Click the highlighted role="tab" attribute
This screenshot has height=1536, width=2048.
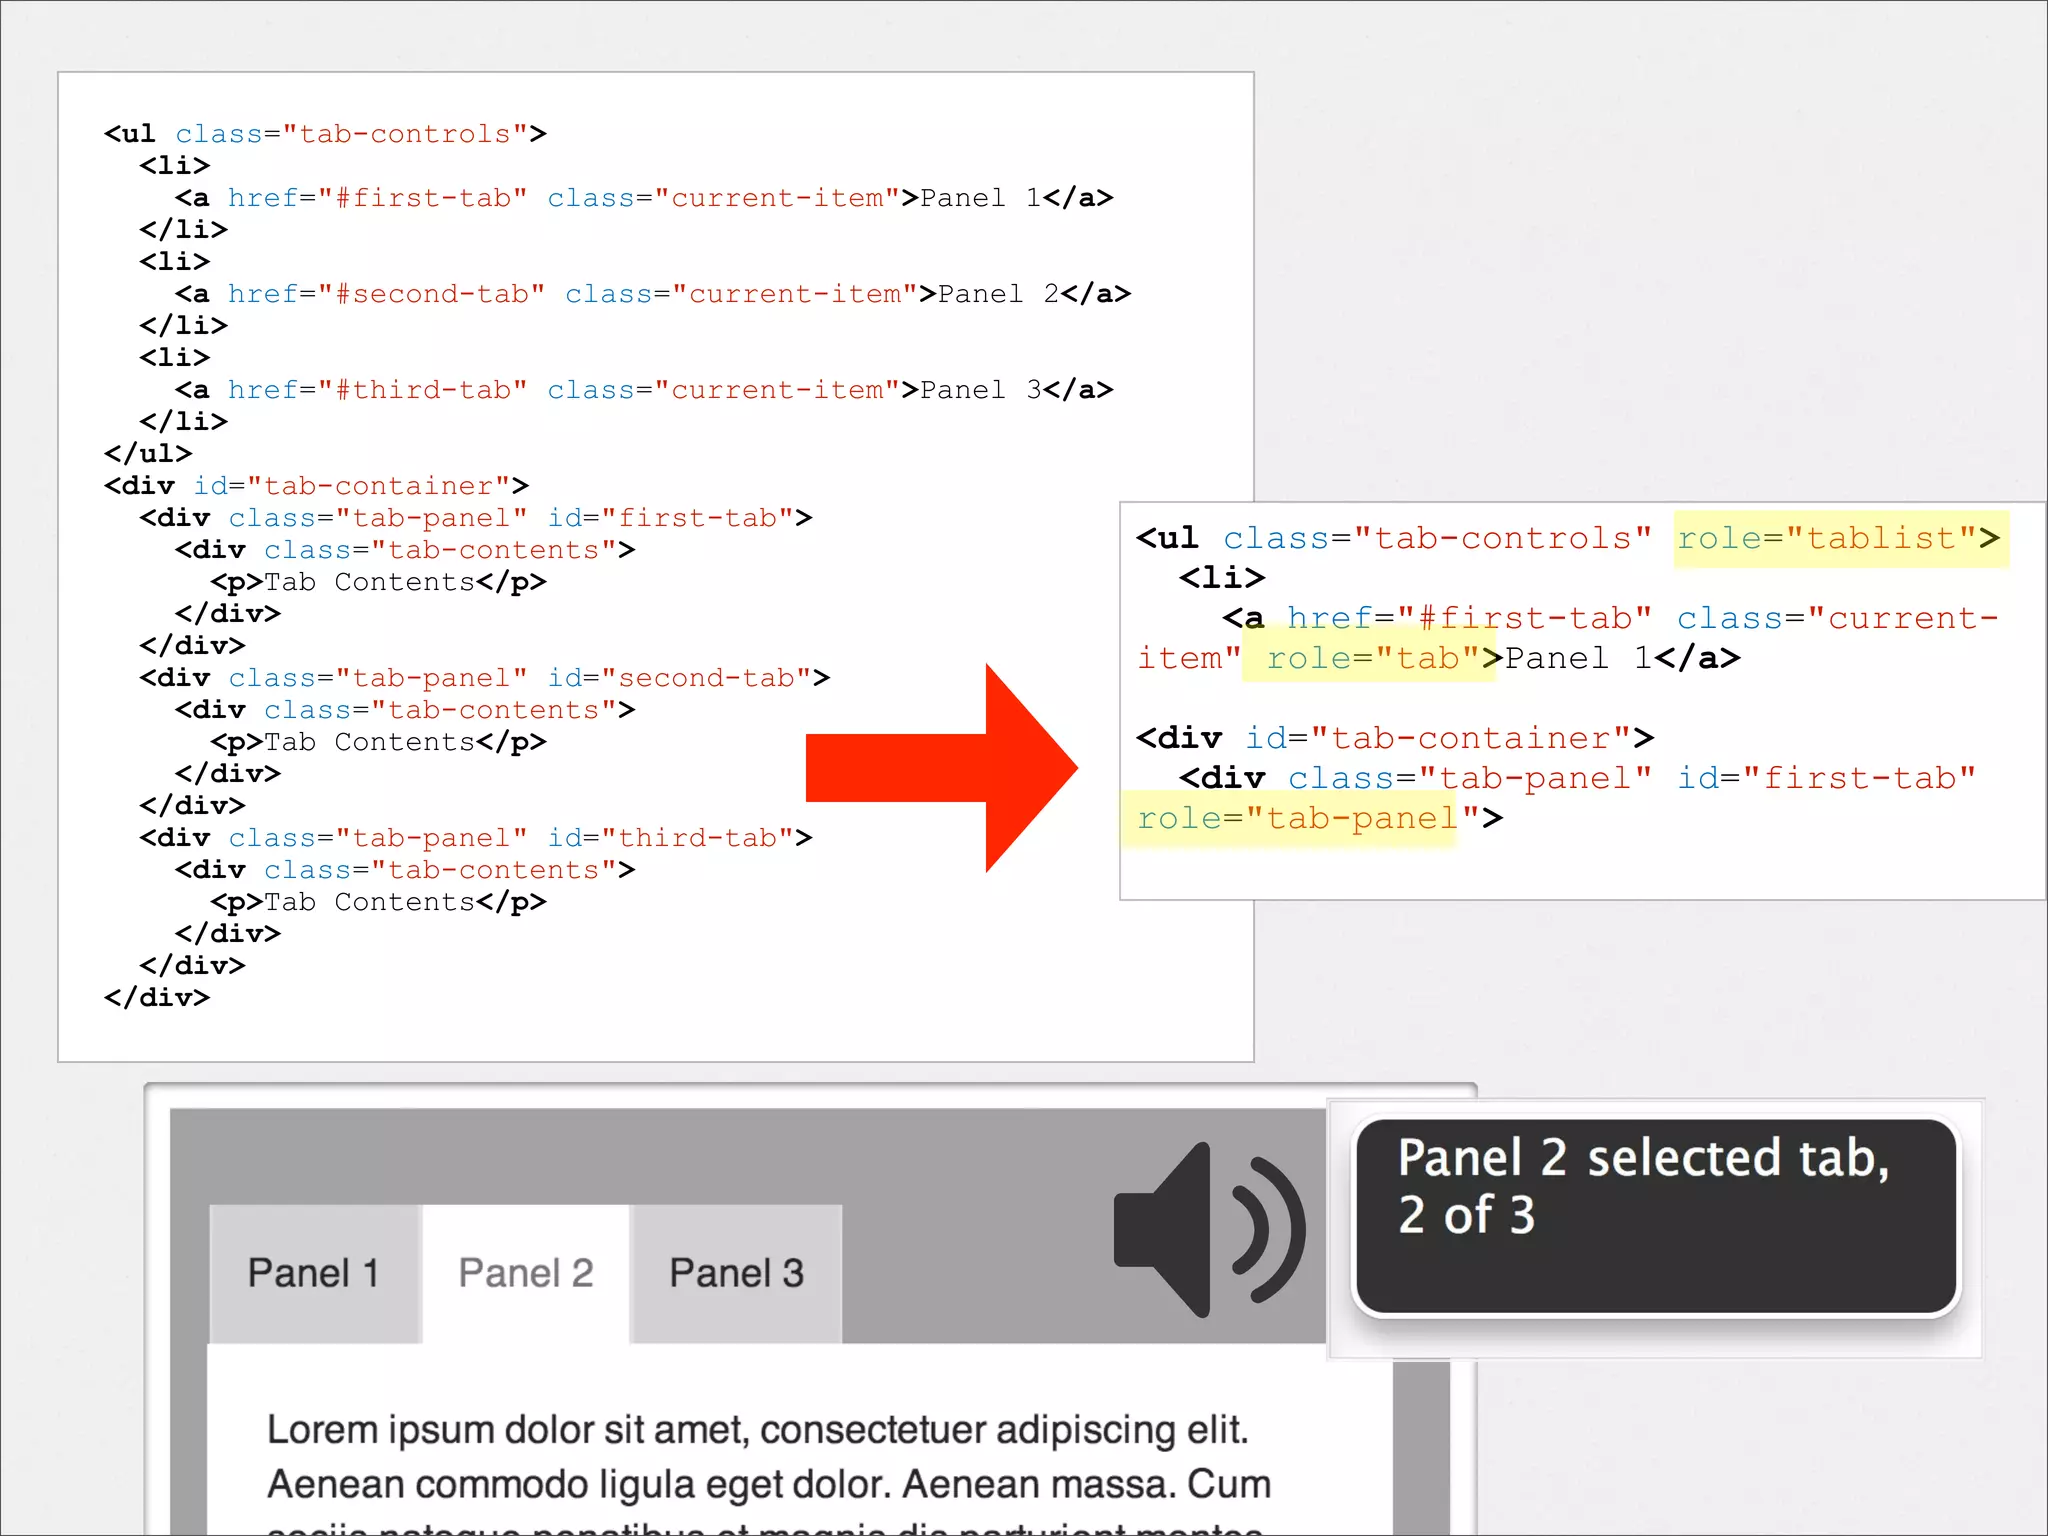point(1369,658)
